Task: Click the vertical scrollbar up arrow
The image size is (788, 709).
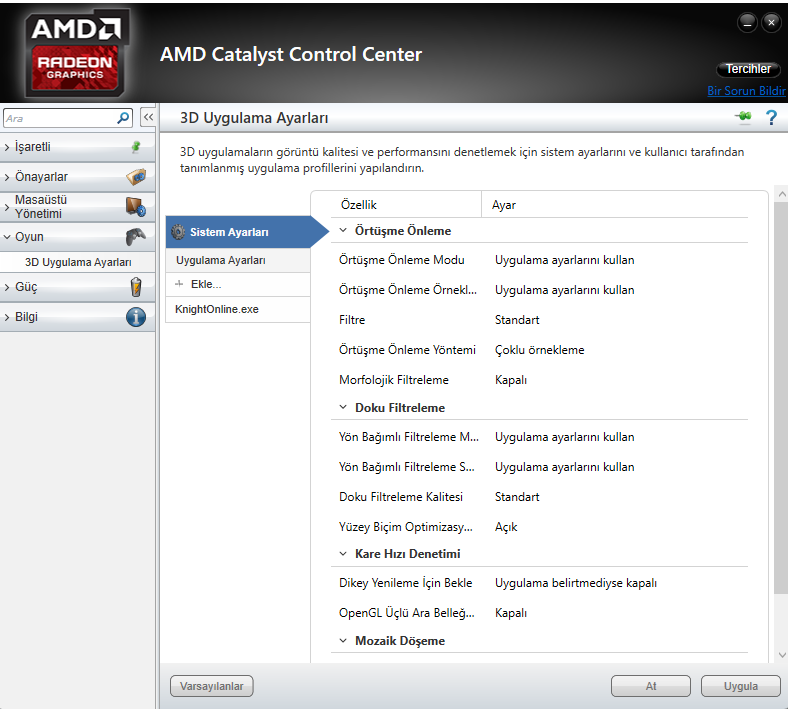Action: 781,194
